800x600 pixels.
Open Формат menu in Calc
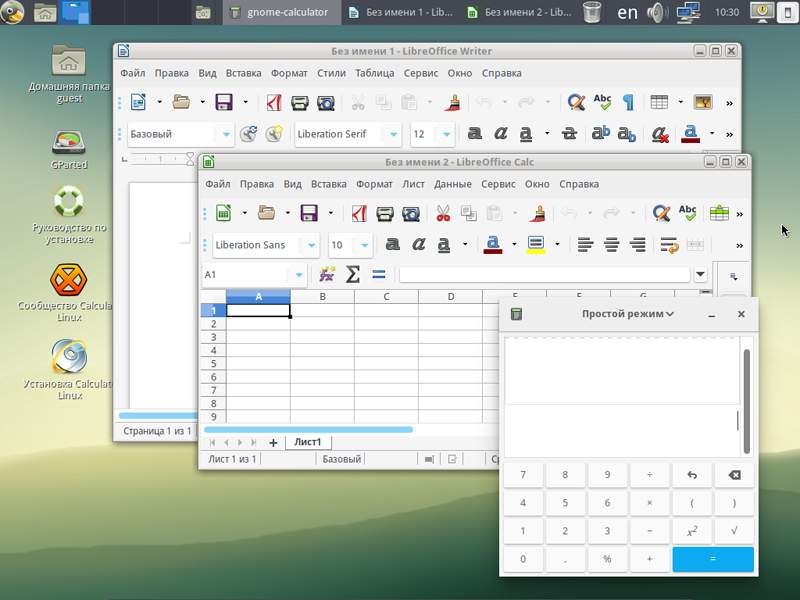374,184
